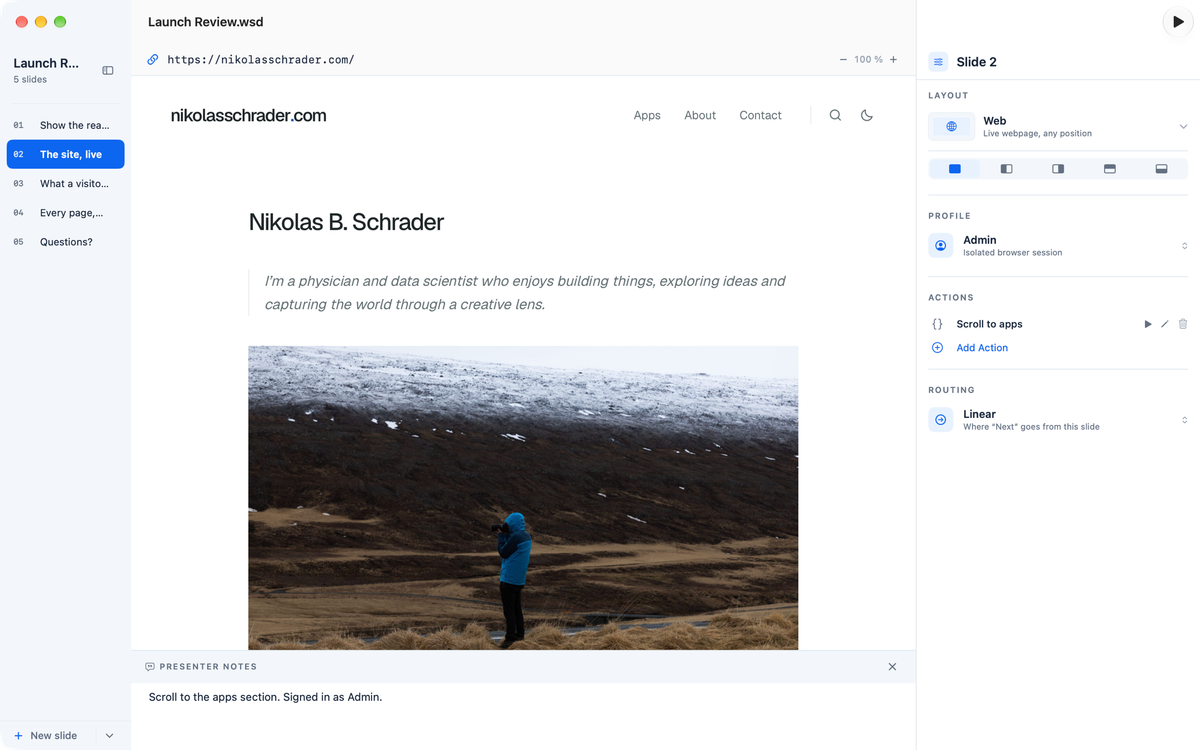Toggle the slide sidebar panel icon
Screen dimensions: 1200x750
click(x=108, y=71)
